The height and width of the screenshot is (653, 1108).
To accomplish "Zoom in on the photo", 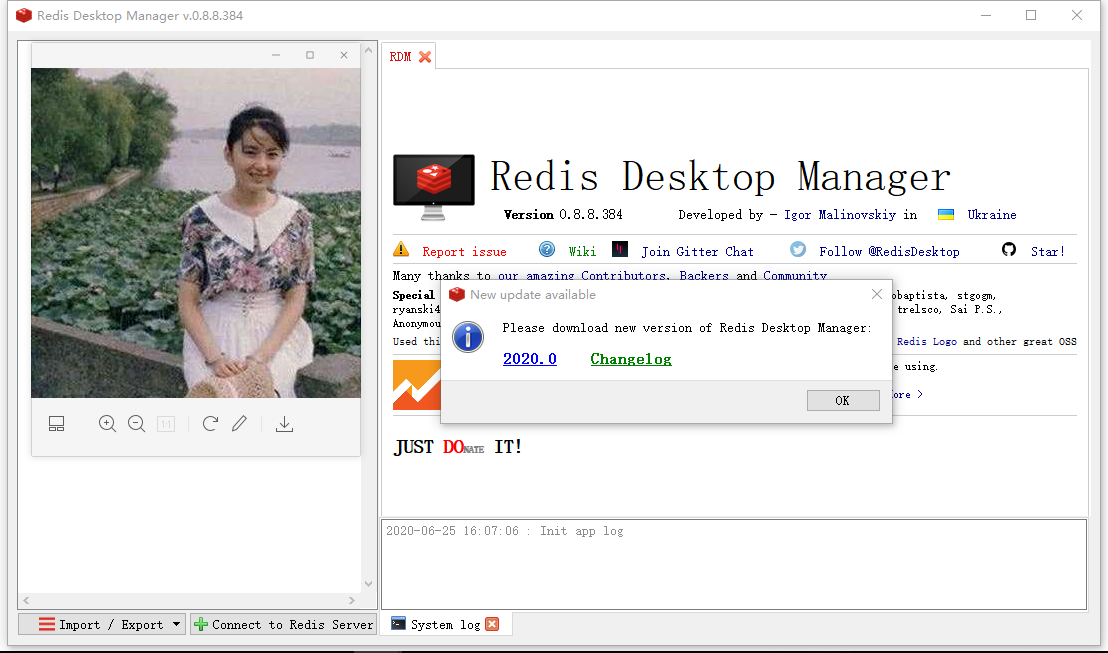I will coord(107,424).
